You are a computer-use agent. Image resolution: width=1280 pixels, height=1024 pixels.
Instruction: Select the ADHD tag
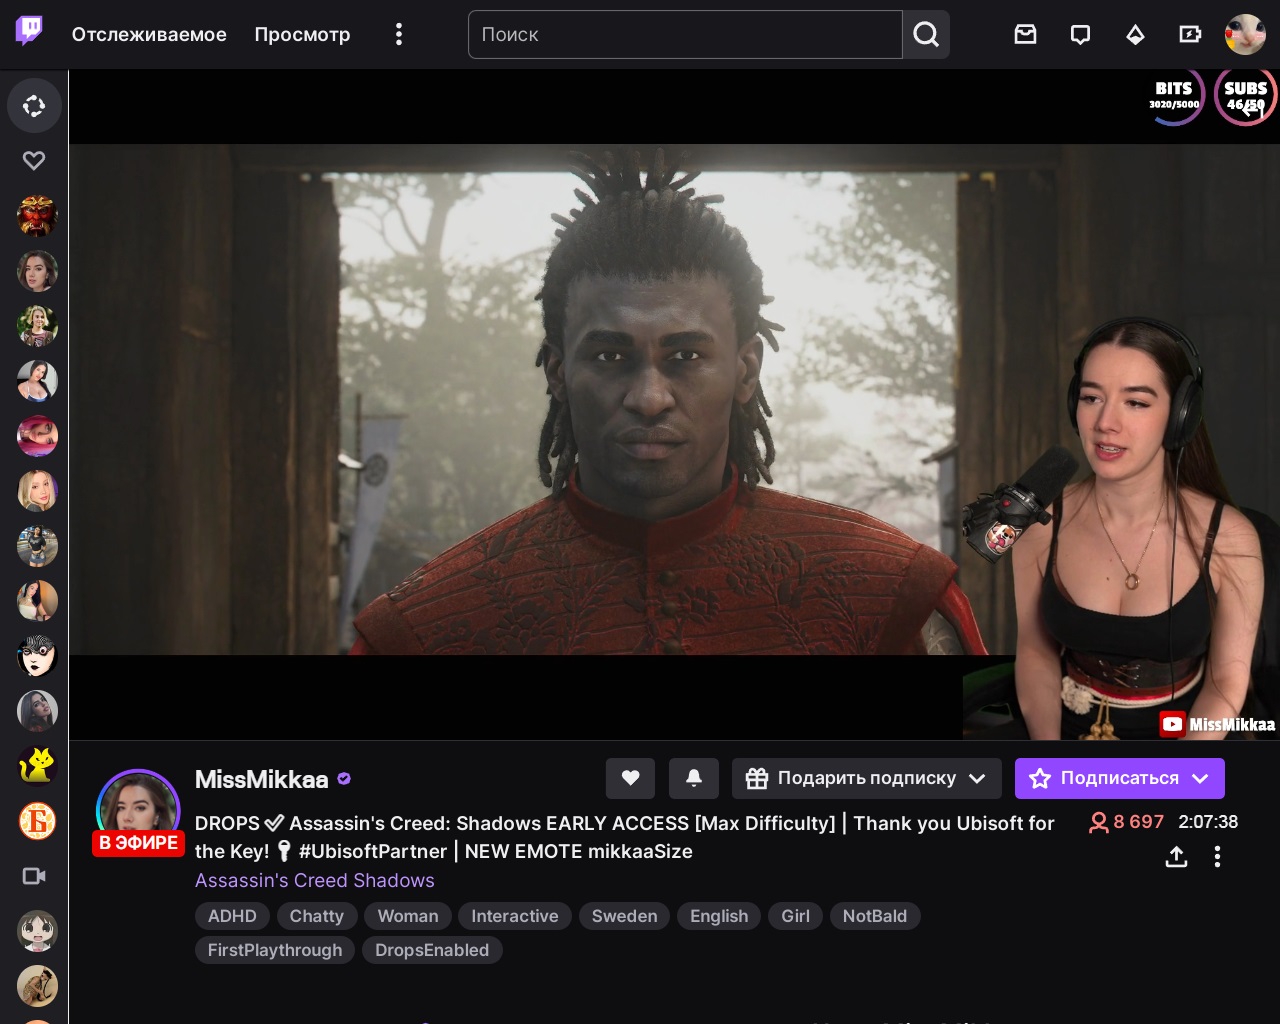tap(232, 916)
